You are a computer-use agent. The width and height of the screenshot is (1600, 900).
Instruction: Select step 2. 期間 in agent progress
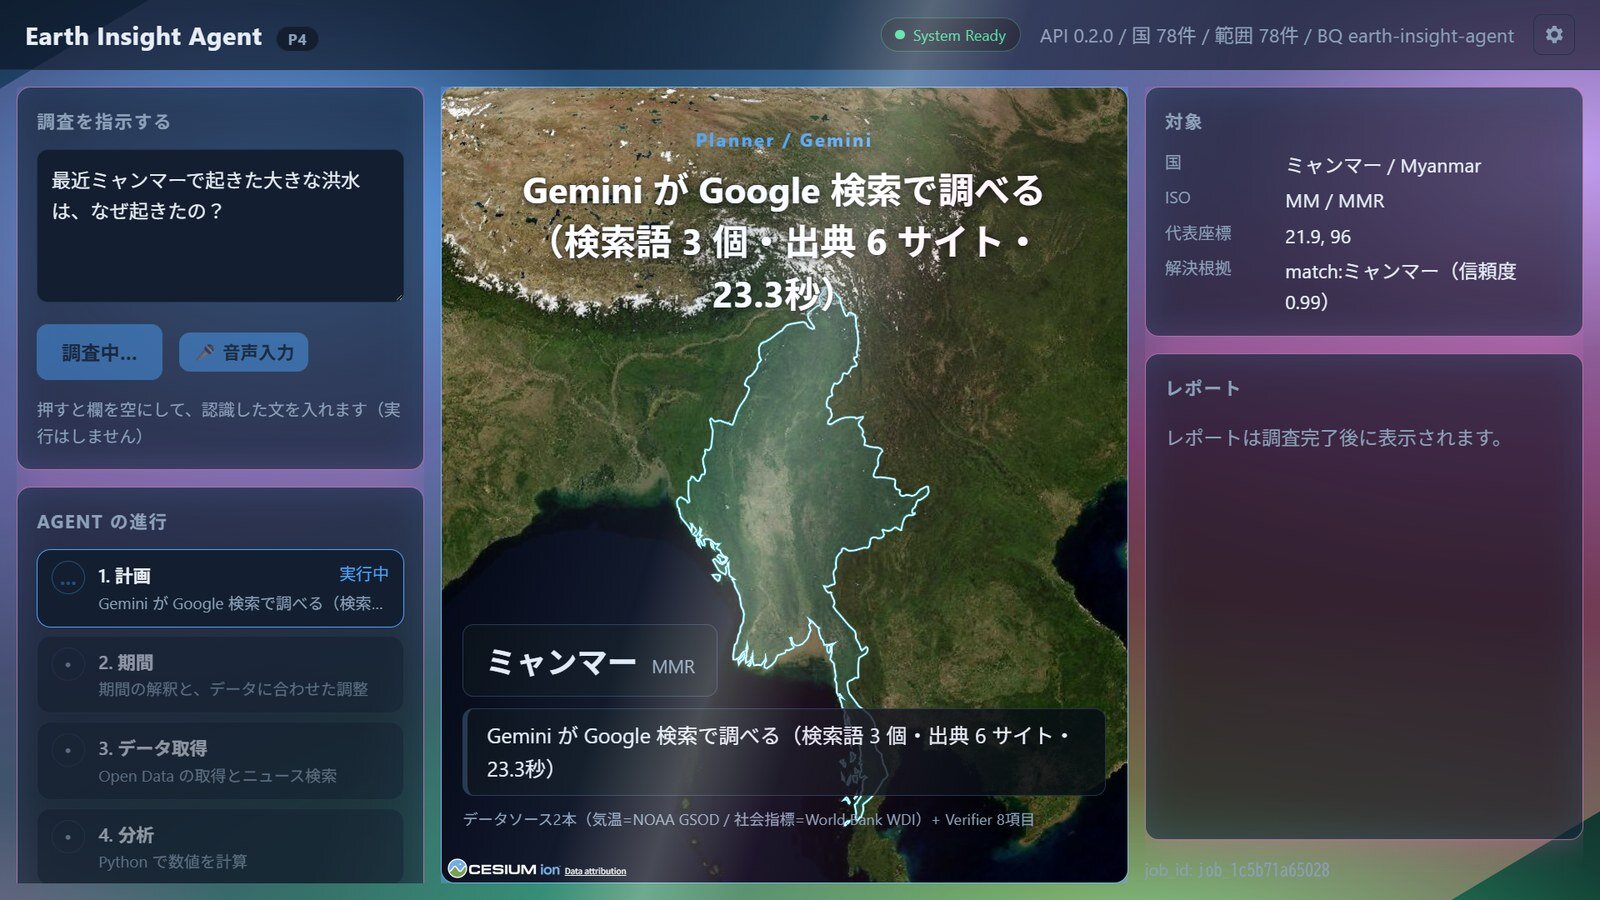(220, 675)
